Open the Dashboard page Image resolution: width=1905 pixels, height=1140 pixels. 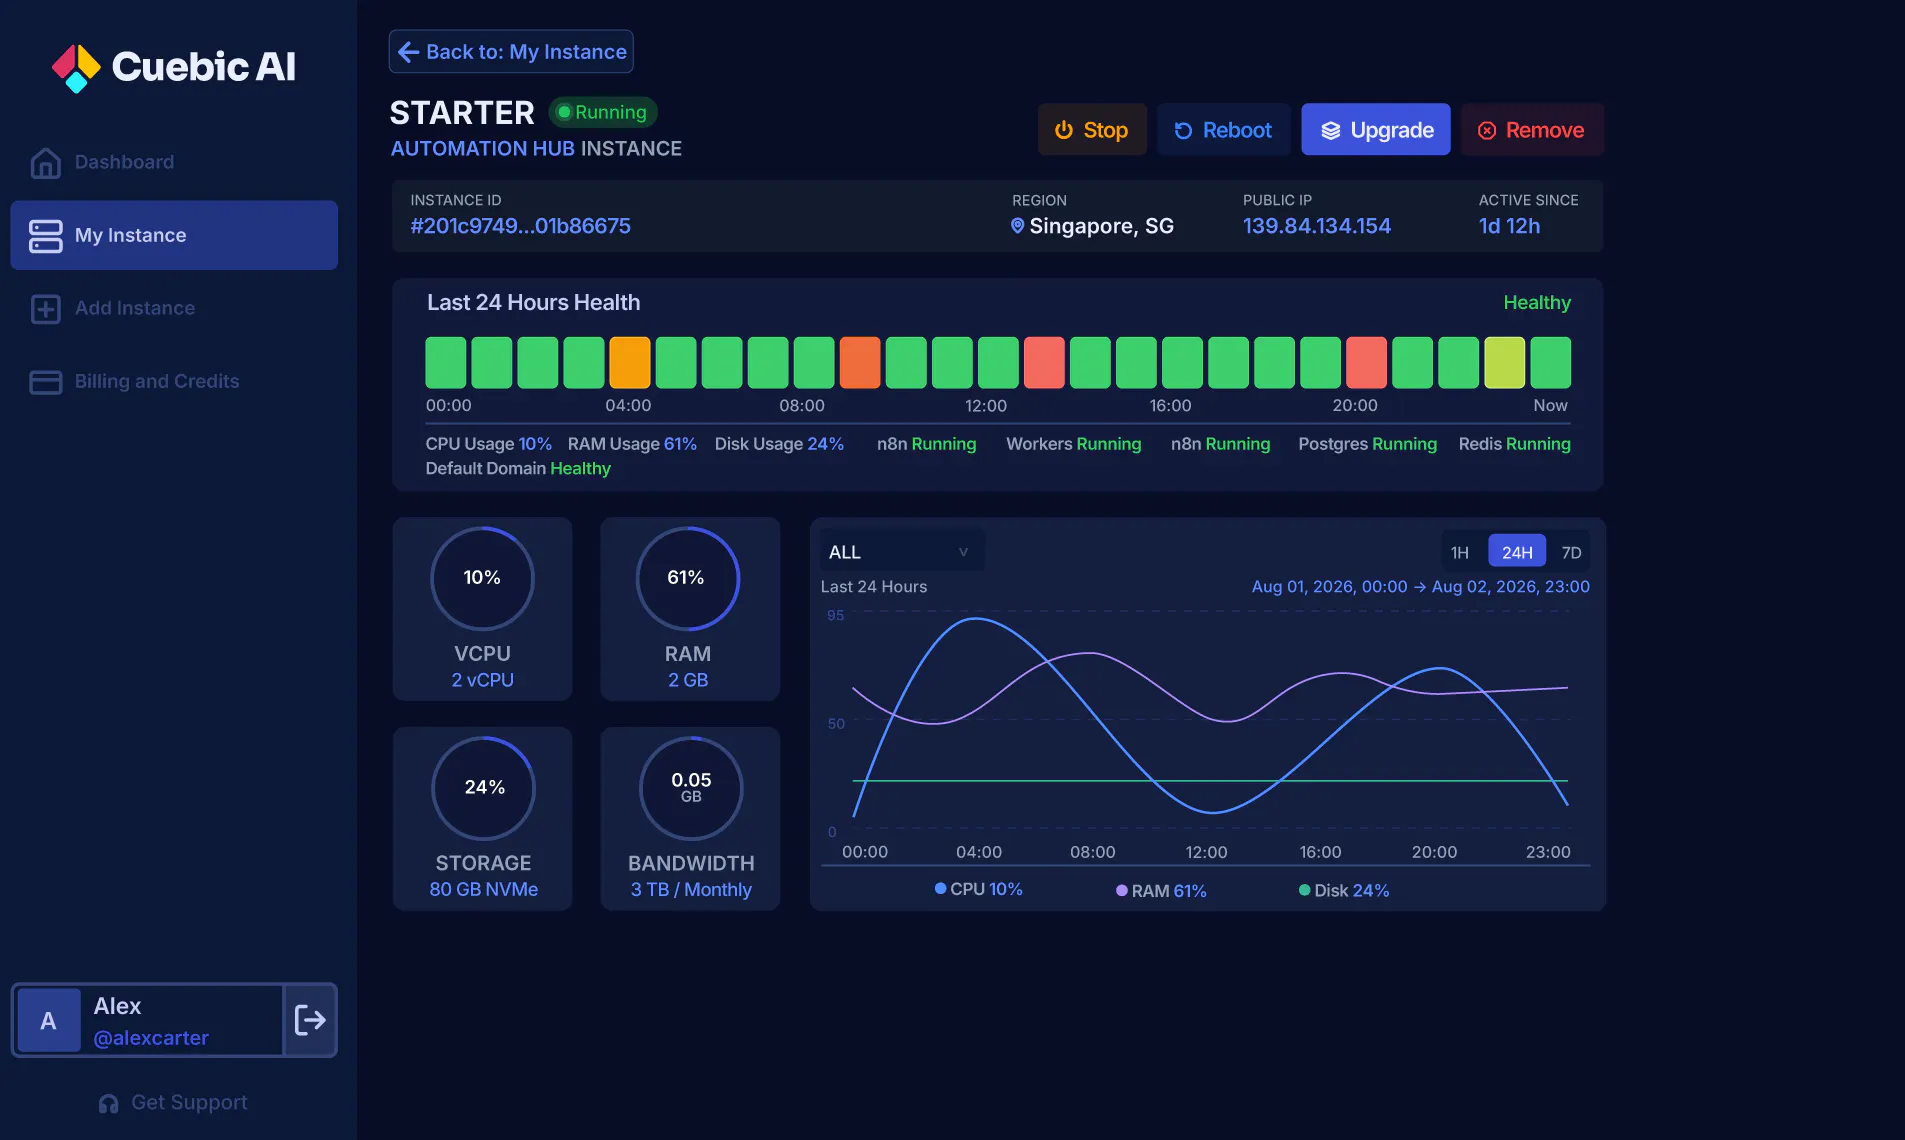174,162
